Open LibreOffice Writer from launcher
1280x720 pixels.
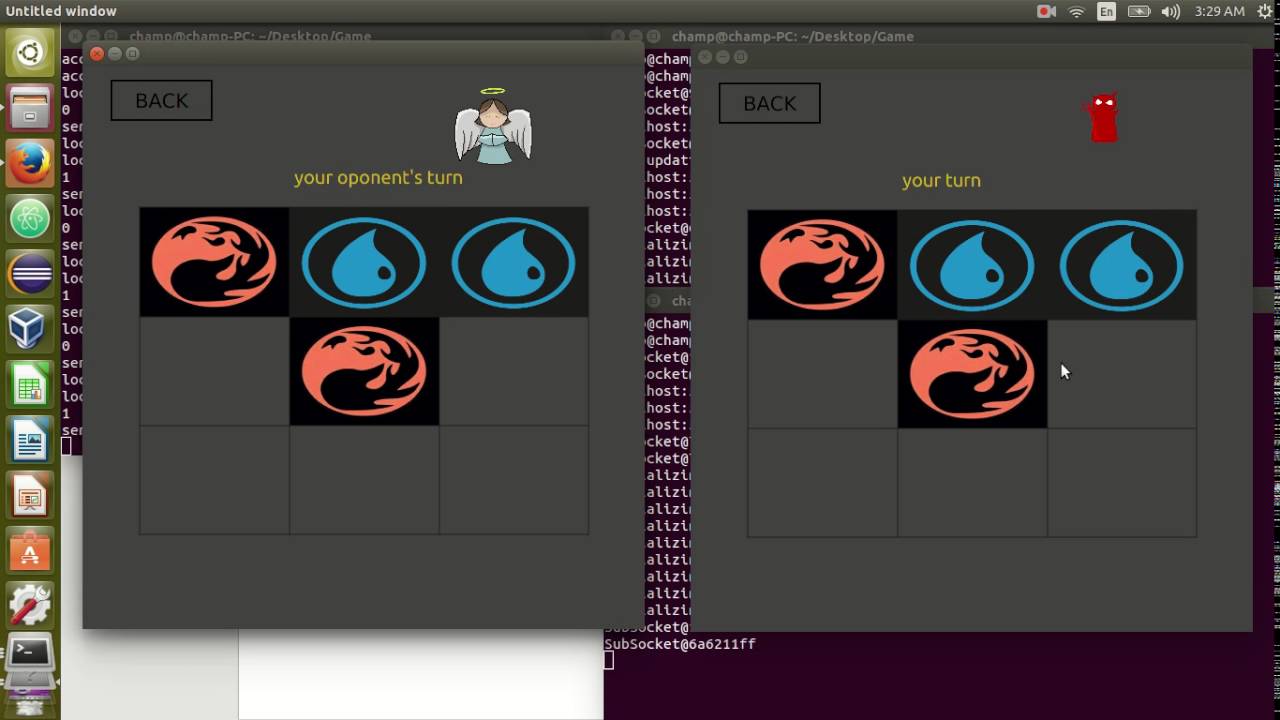[x=30, y=439]
